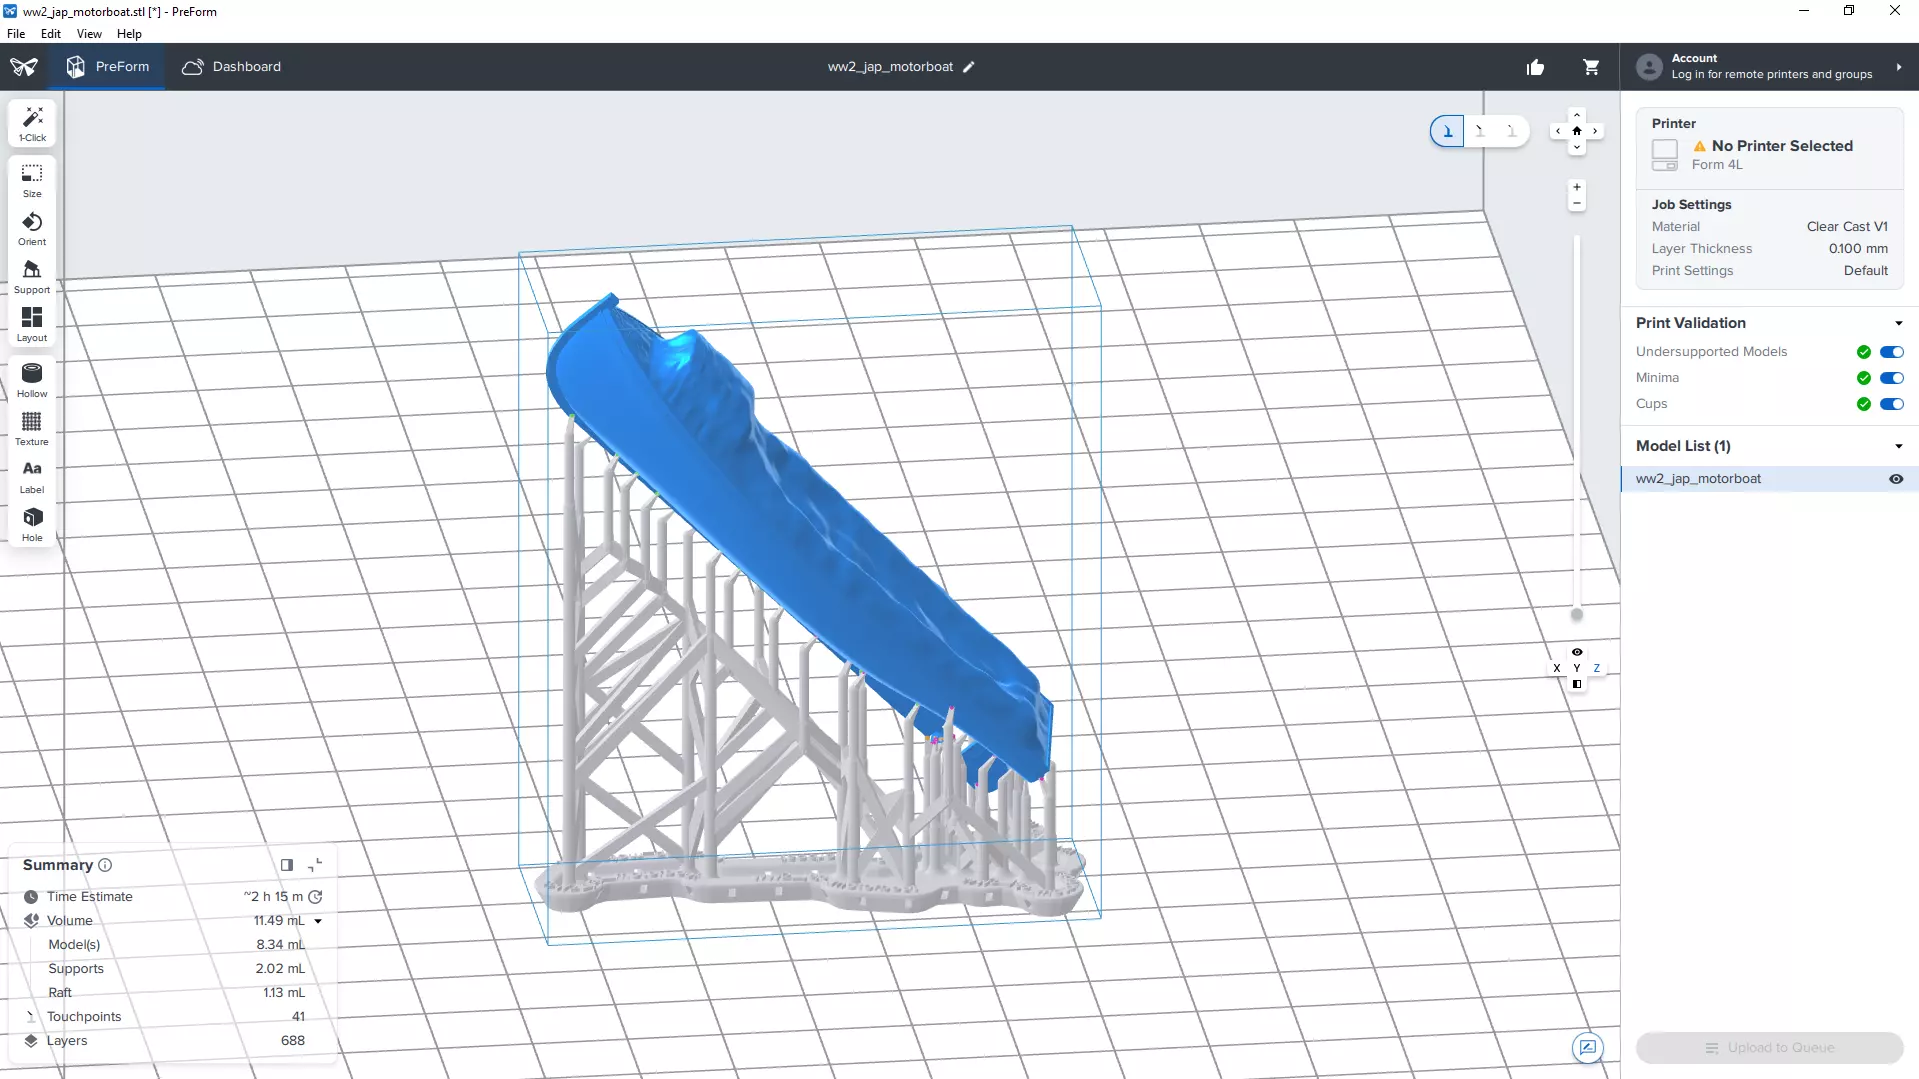Image resolution: width=1919 pixels, height=1079 pixels.
Task: Zoom out with the minus button
Action: (1577, 204)
